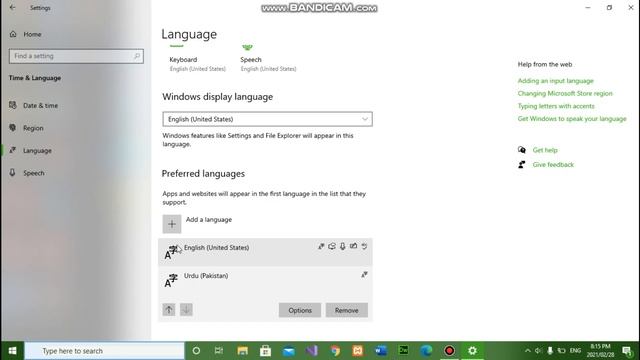Click Settings gear icon on taskbar
This screenshot has height=360, width=640.
(x=472, y=351)
